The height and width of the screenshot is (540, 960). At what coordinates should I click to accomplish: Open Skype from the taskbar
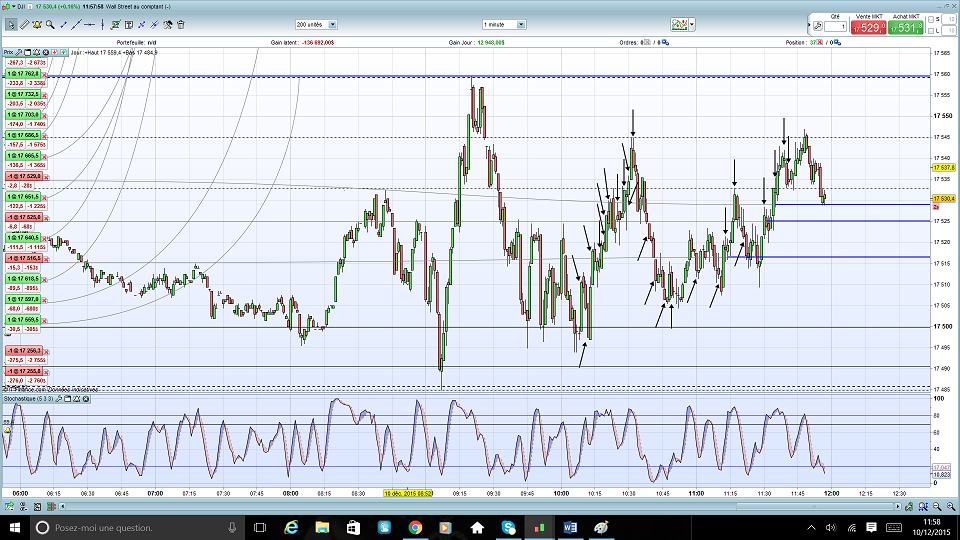(x=508, y=527)
